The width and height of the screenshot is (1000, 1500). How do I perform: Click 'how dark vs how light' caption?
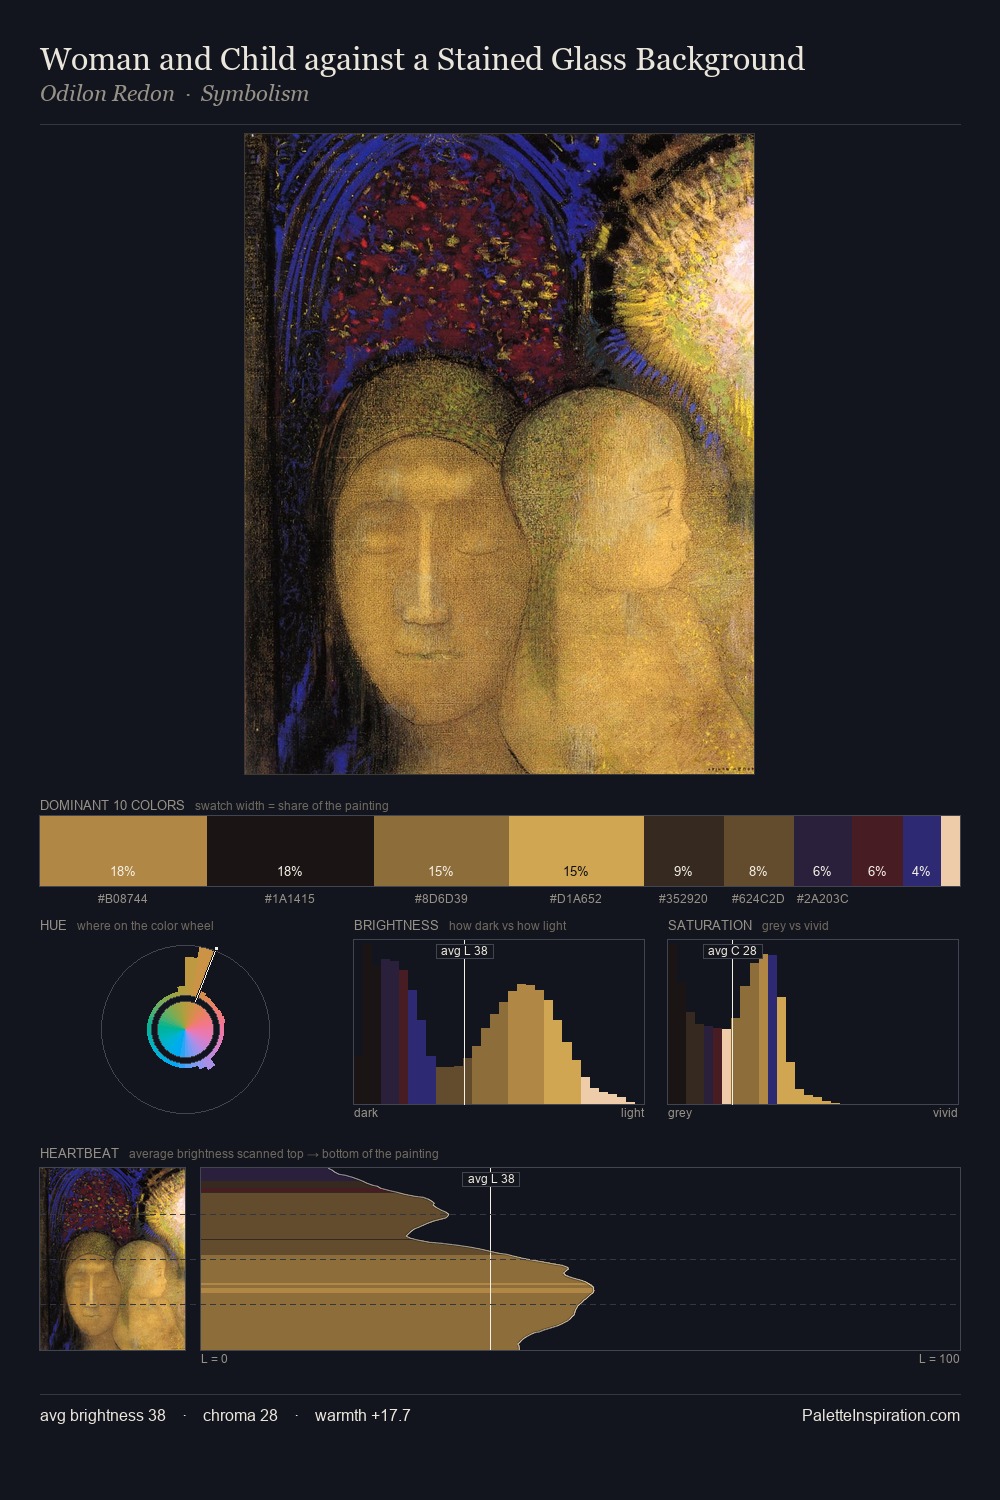508,926
